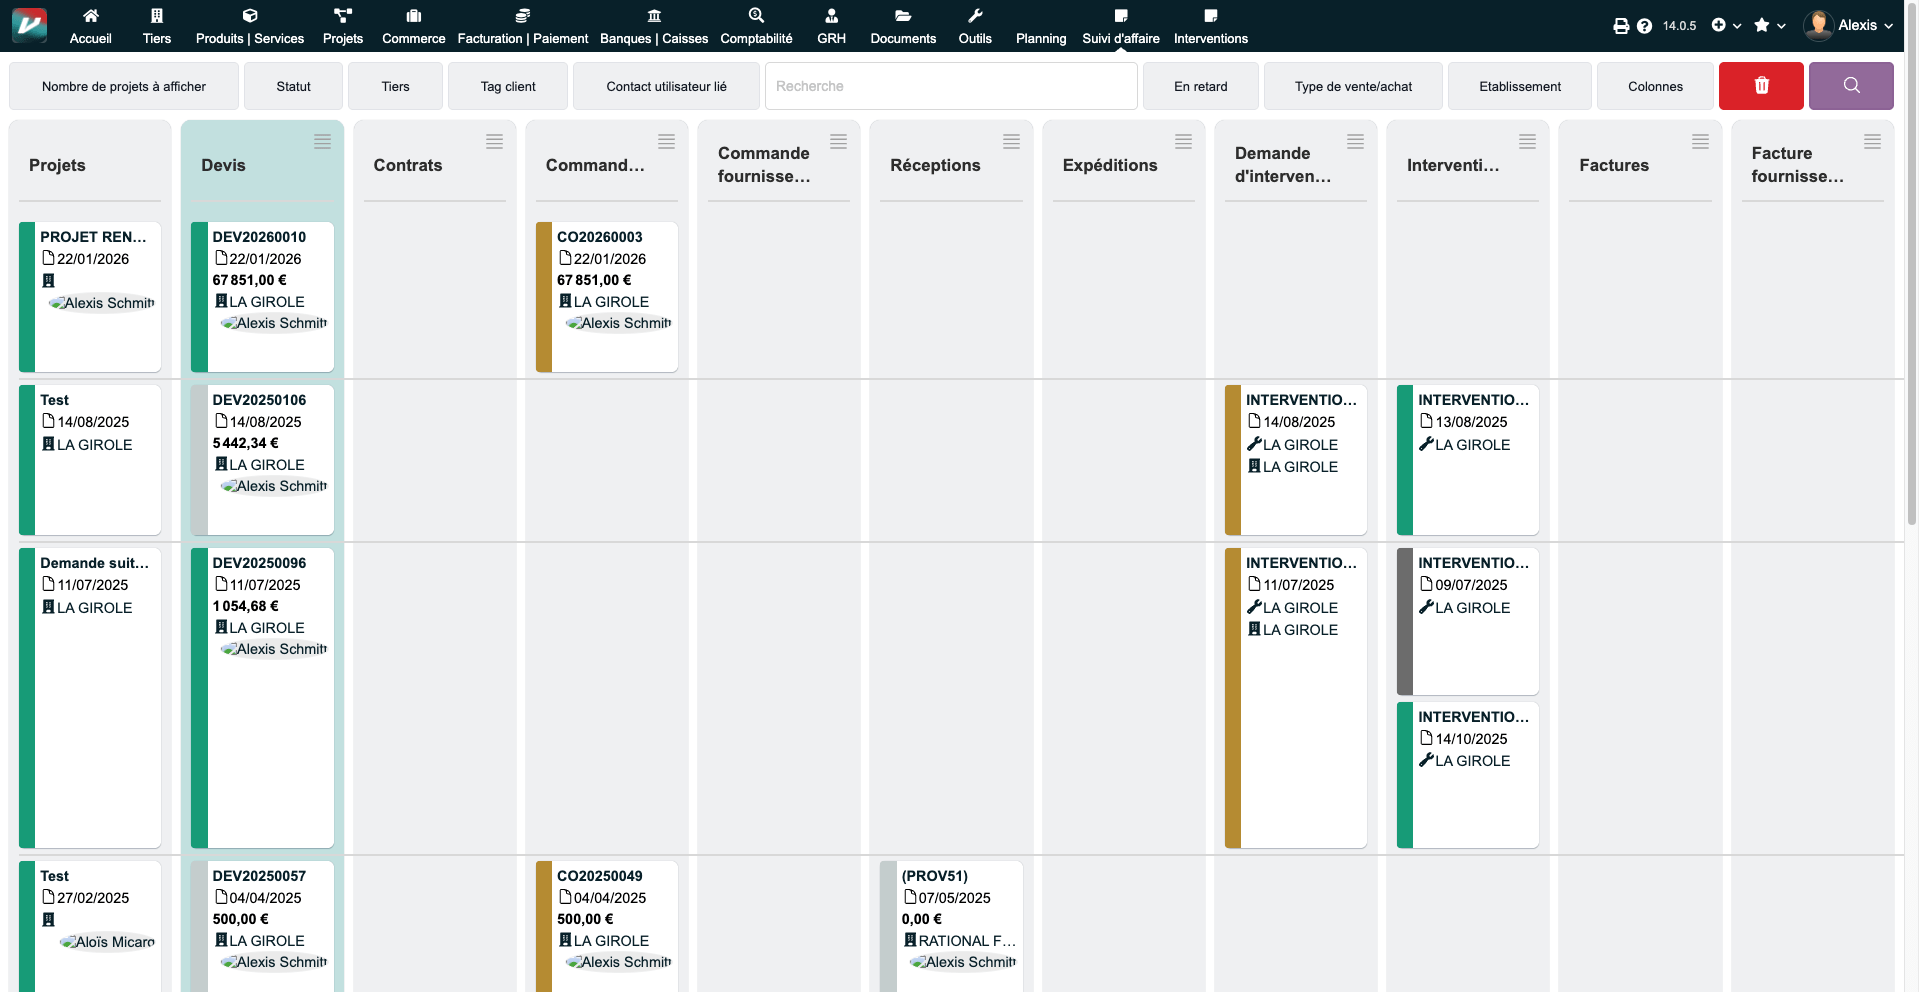Viewport: 1919px width, 992px height.
Task: Click the Recherche search input field
Action: click(950, 86)
